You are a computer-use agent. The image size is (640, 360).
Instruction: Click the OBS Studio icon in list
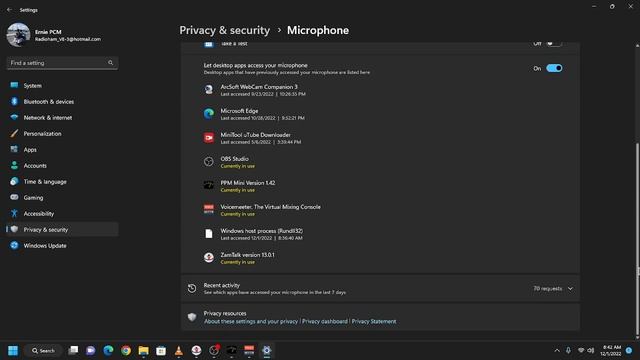point(209,162)
